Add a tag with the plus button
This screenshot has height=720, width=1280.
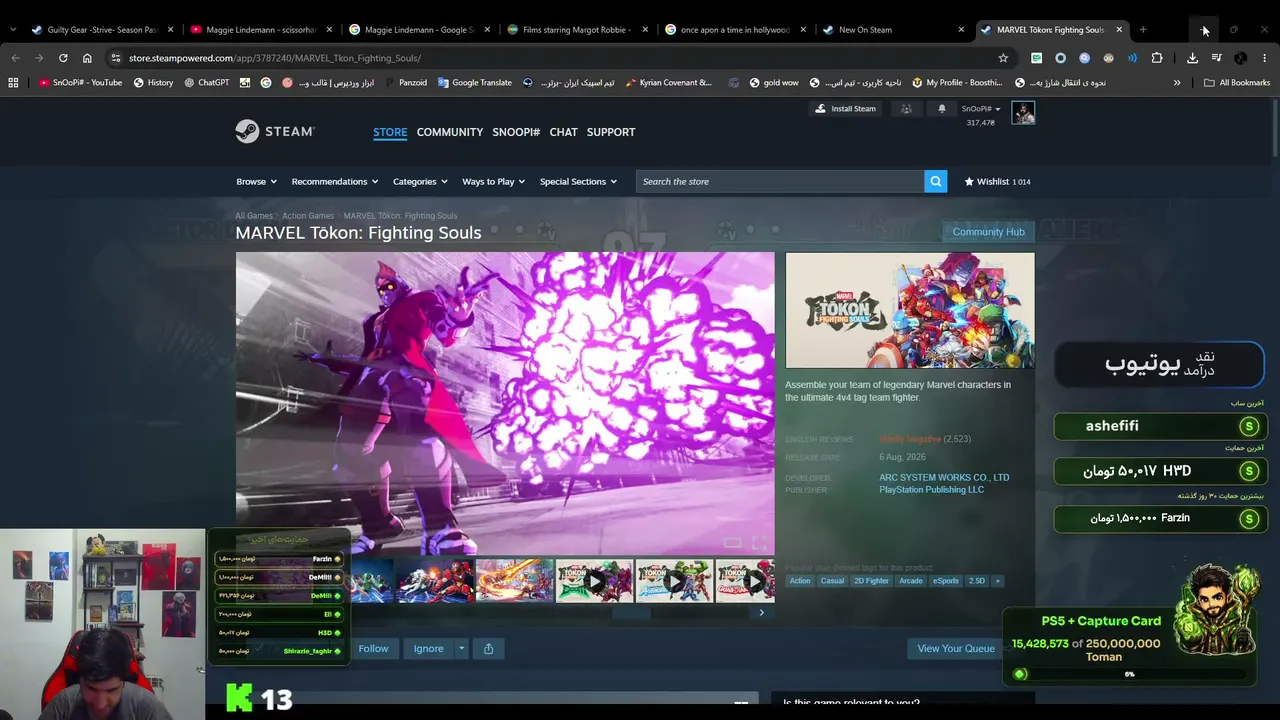[997, 581]
